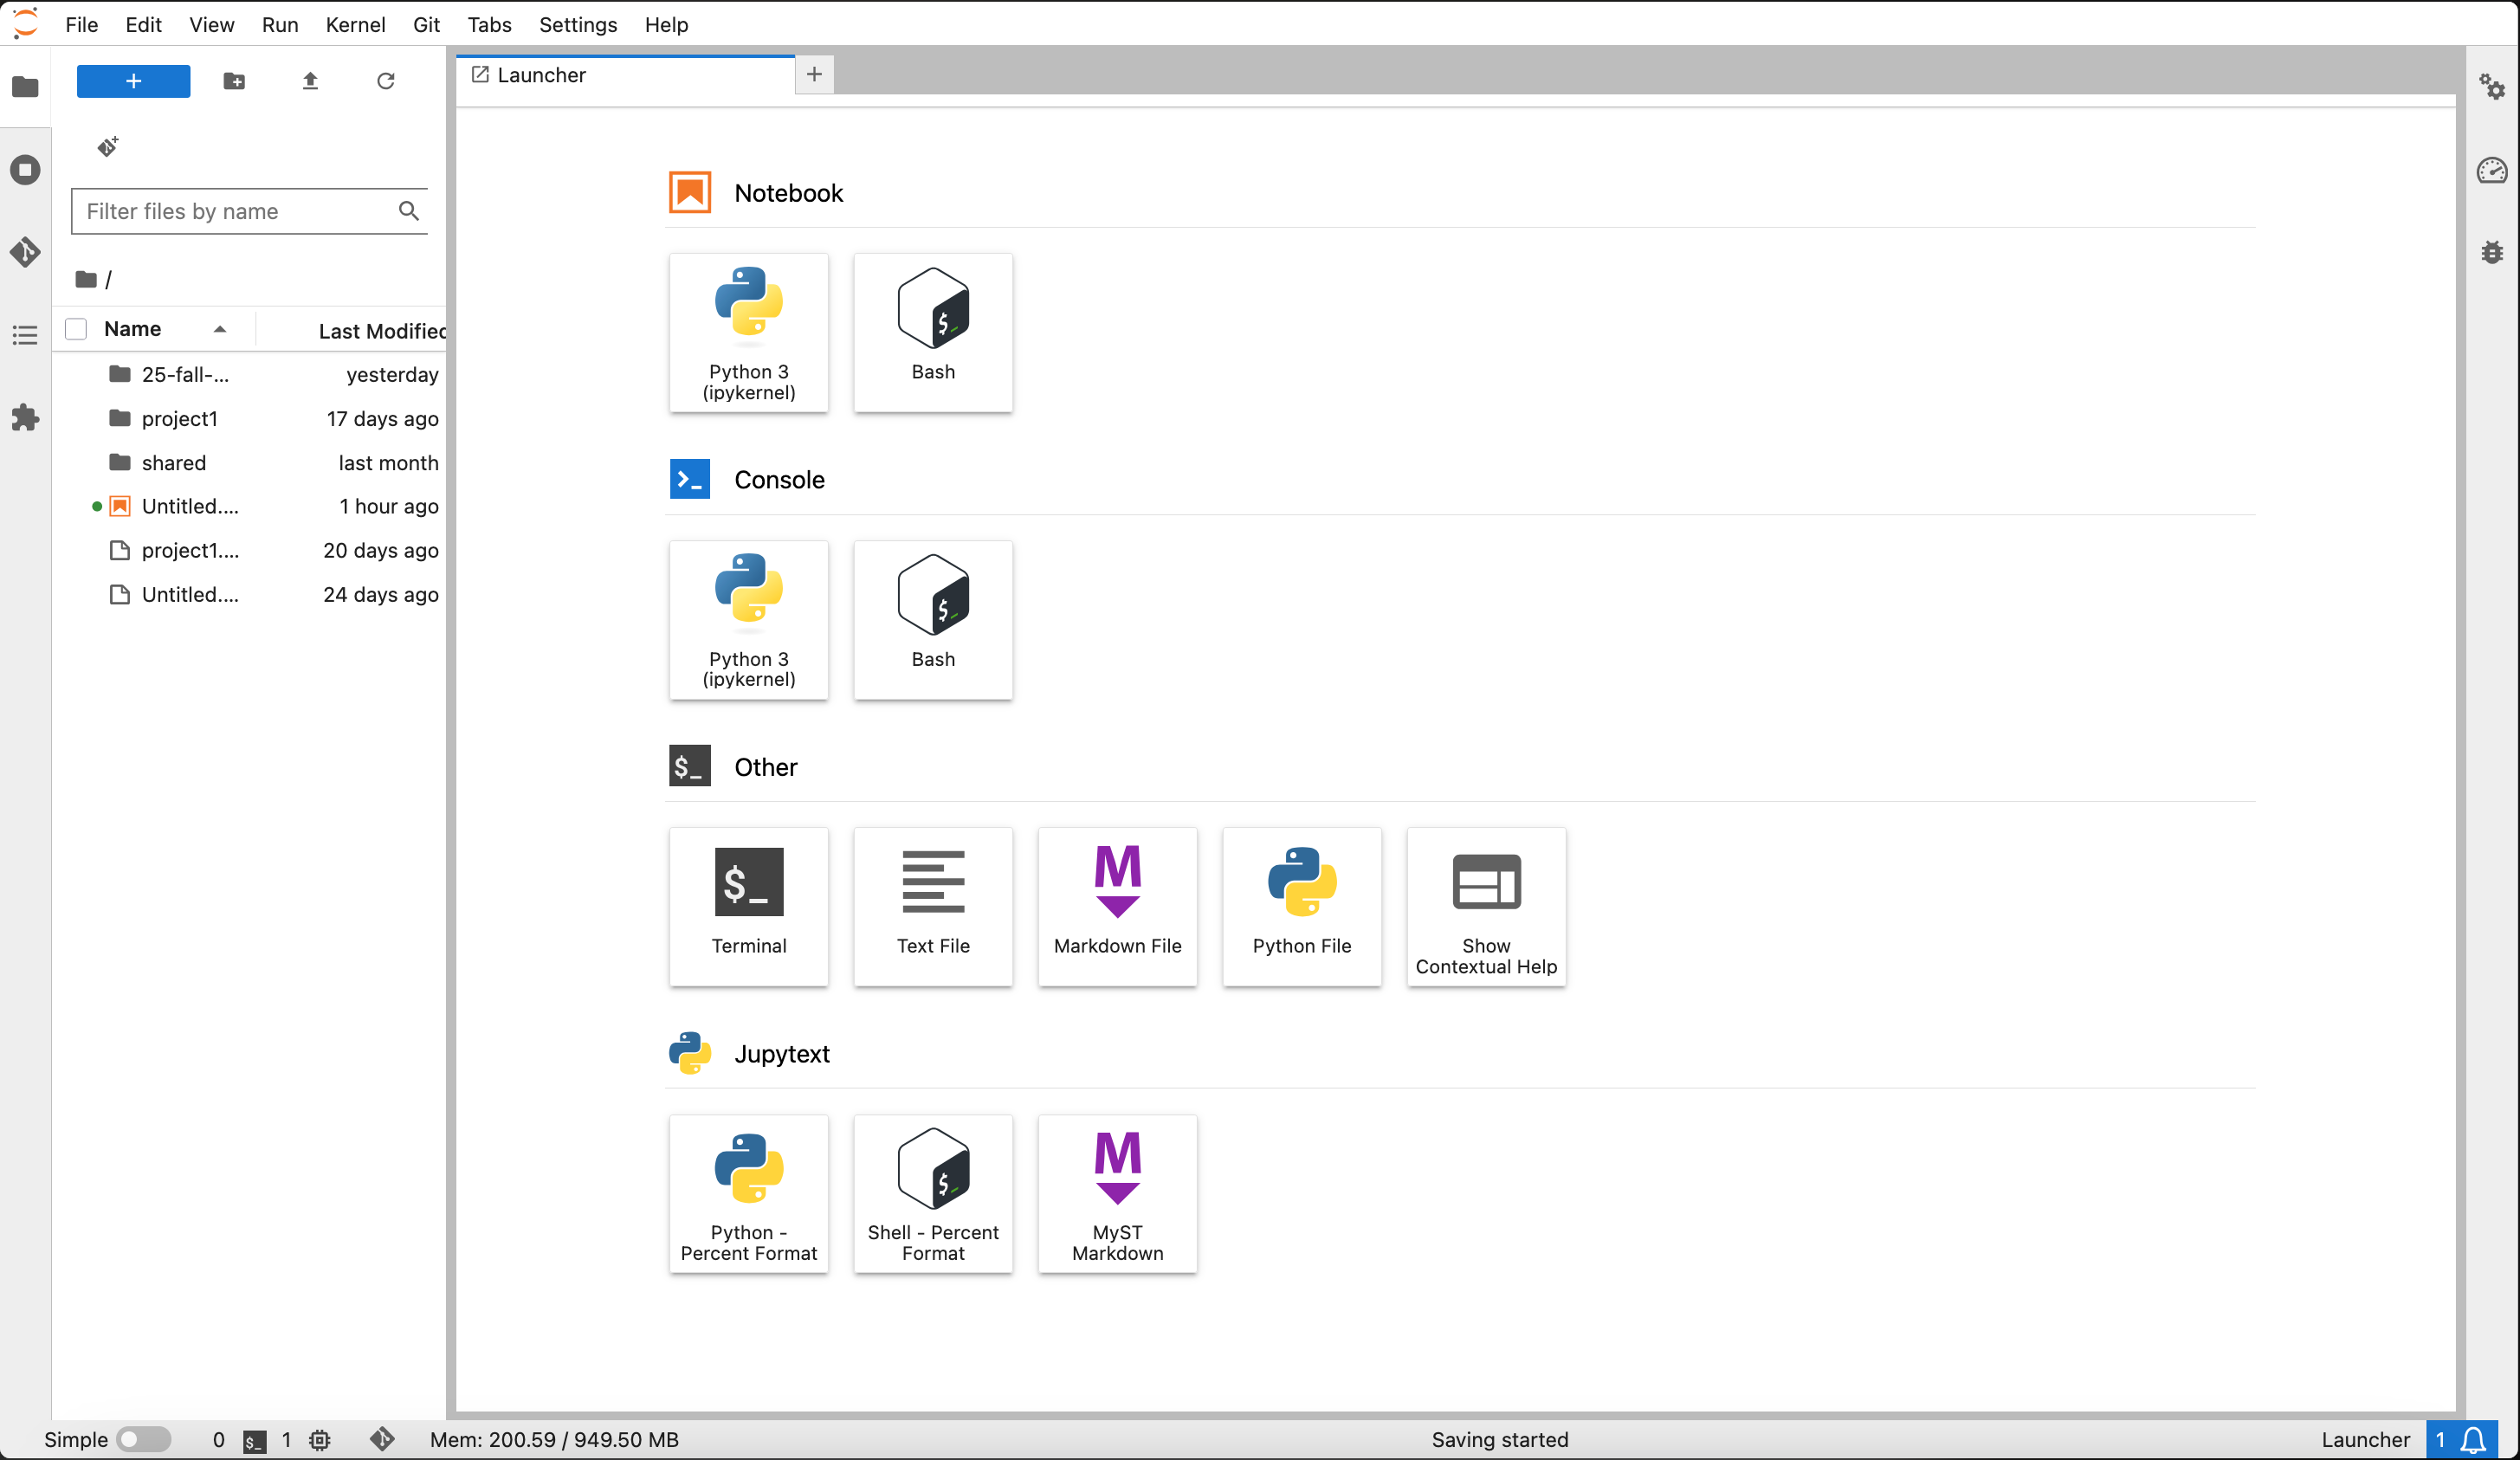
Task: Refresh the file browser
Action: tap(386, 81)
